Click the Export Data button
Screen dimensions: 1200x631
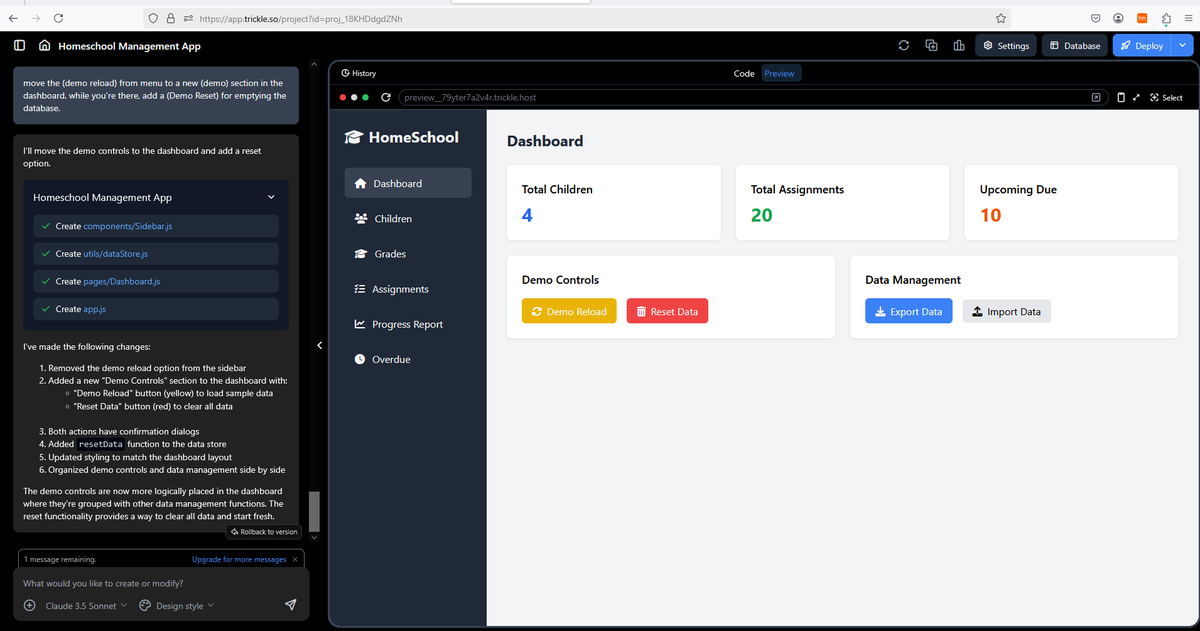tap(908, 311)
